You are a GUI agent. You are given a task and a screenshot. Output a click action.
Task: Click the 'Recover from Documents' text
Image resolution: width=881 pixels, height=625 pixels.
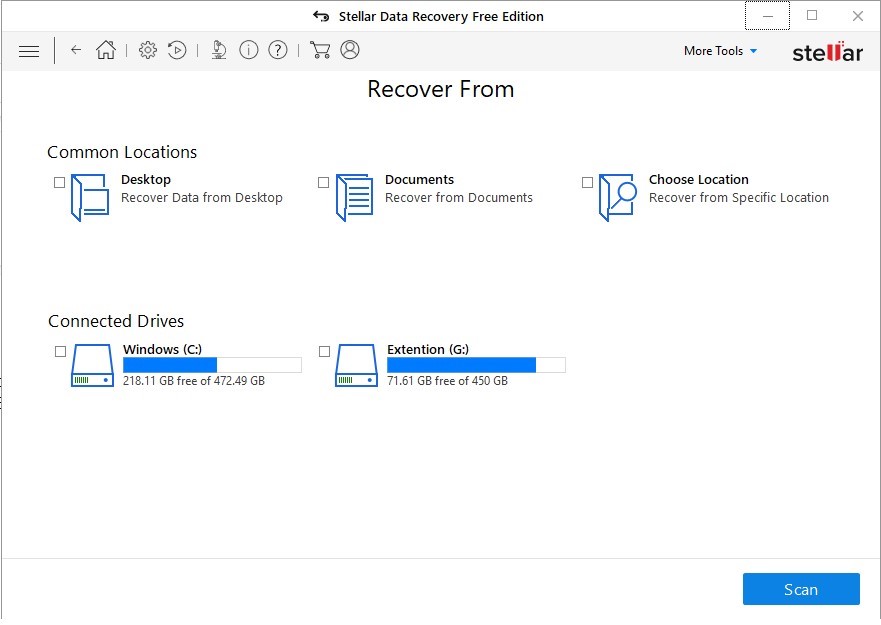click(458, 198)
